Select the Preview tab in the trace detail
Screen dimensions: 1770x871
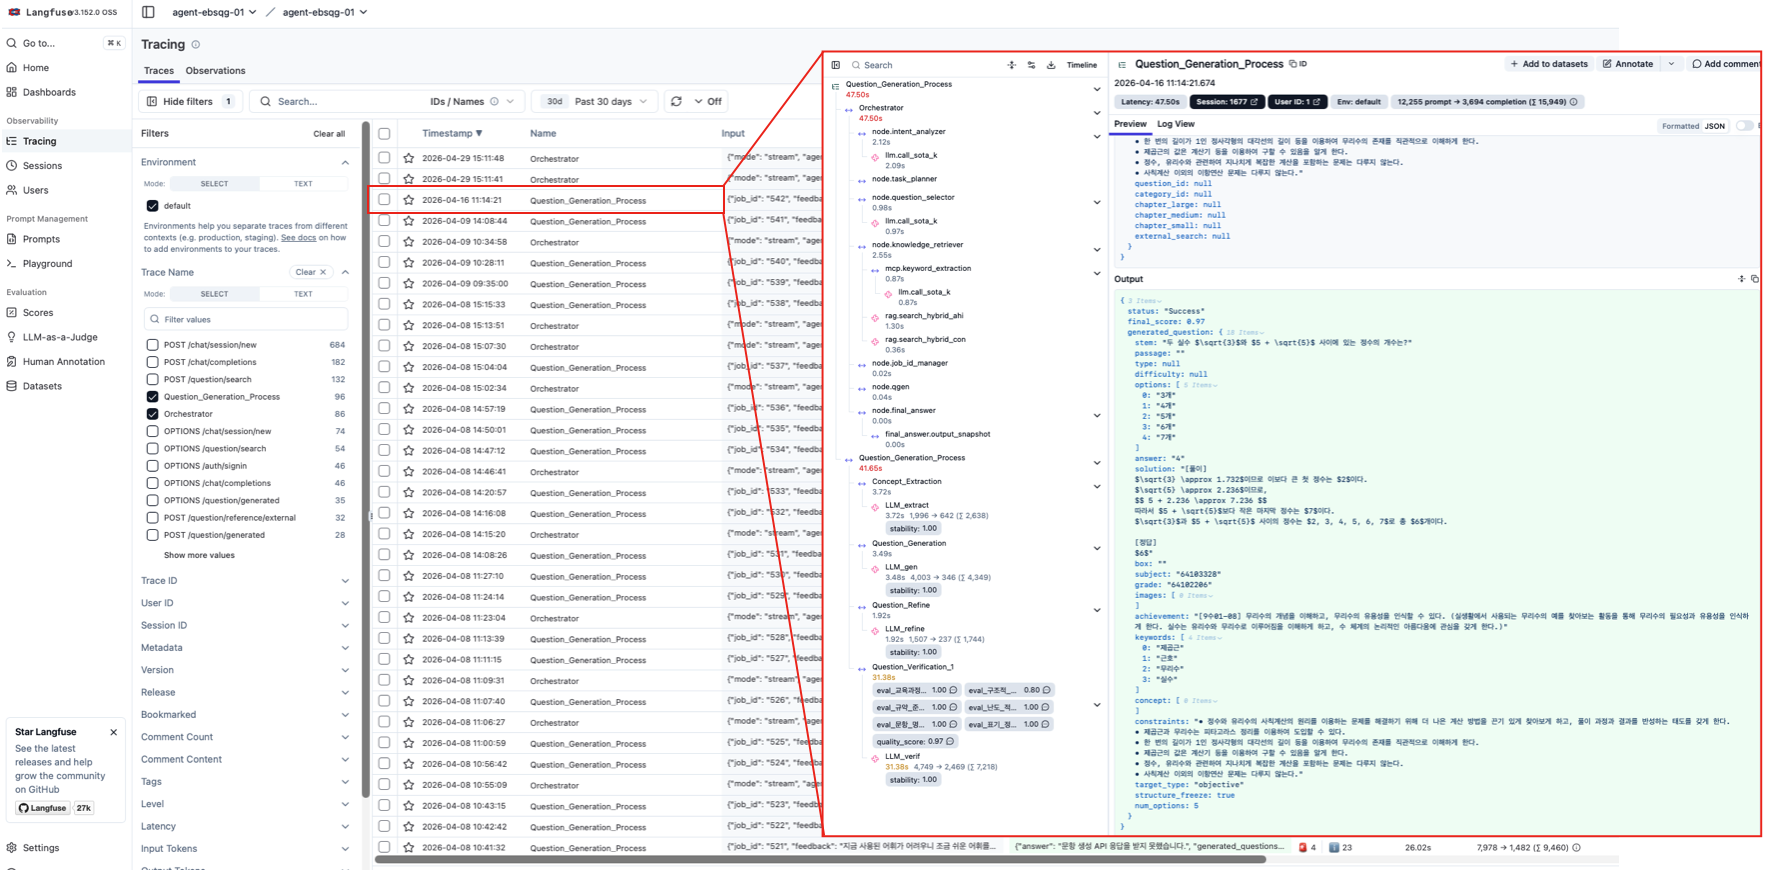point(1130,124)
